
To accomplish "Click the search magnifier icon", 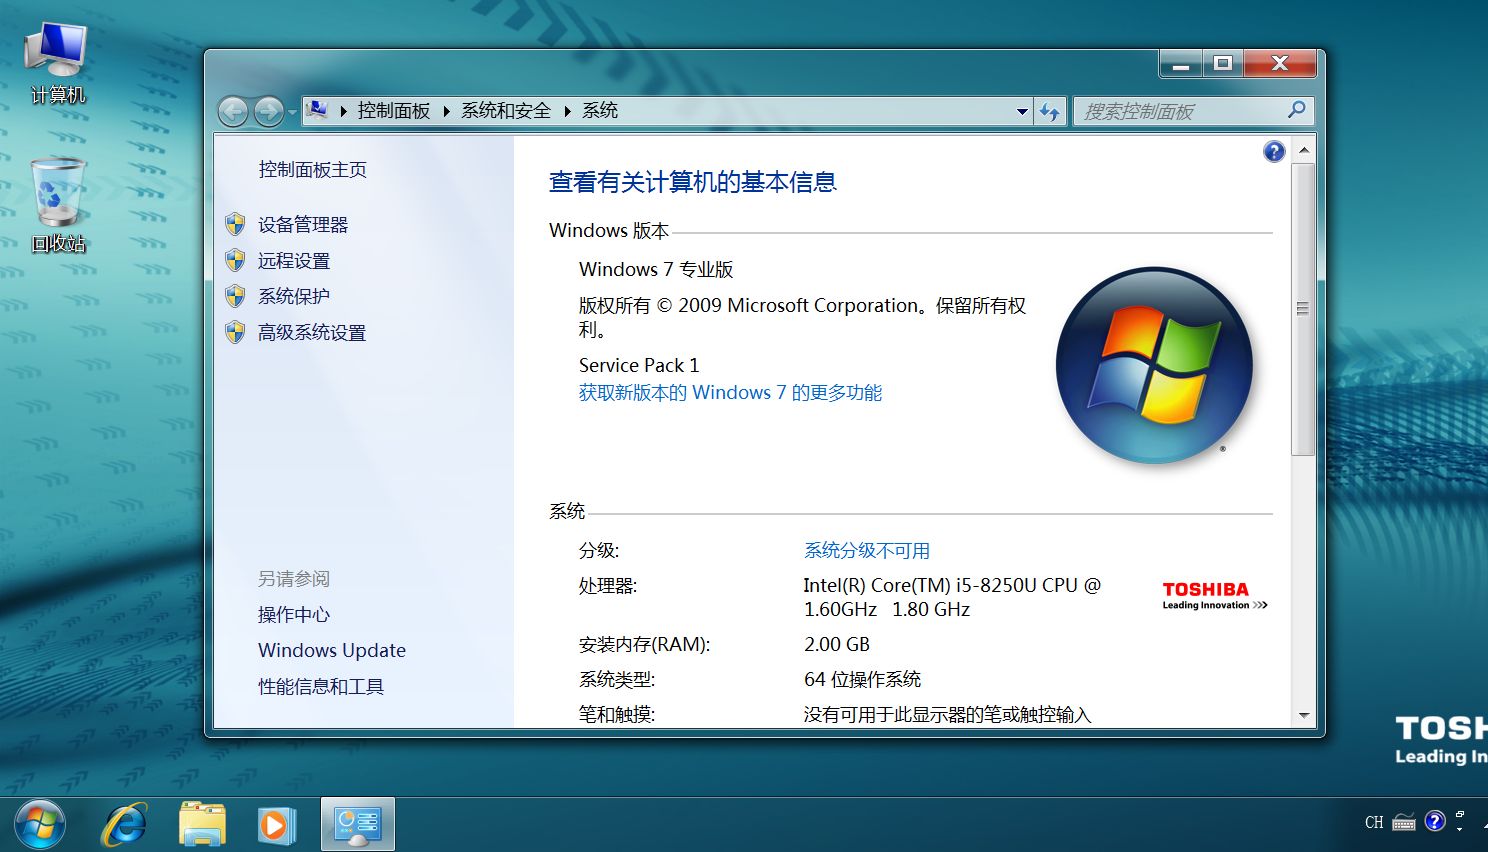I will coord(1297,110).
